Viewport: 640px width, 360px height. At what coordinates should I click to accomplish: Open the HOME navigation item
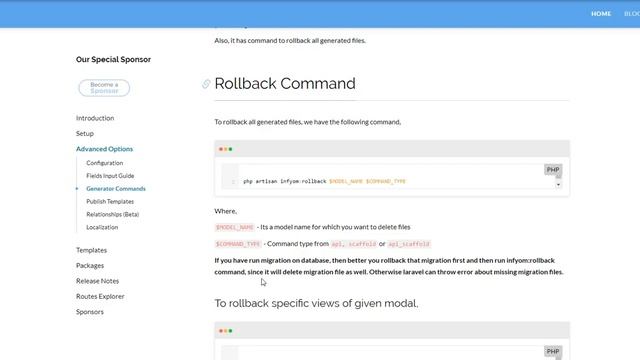click(601, 14)
